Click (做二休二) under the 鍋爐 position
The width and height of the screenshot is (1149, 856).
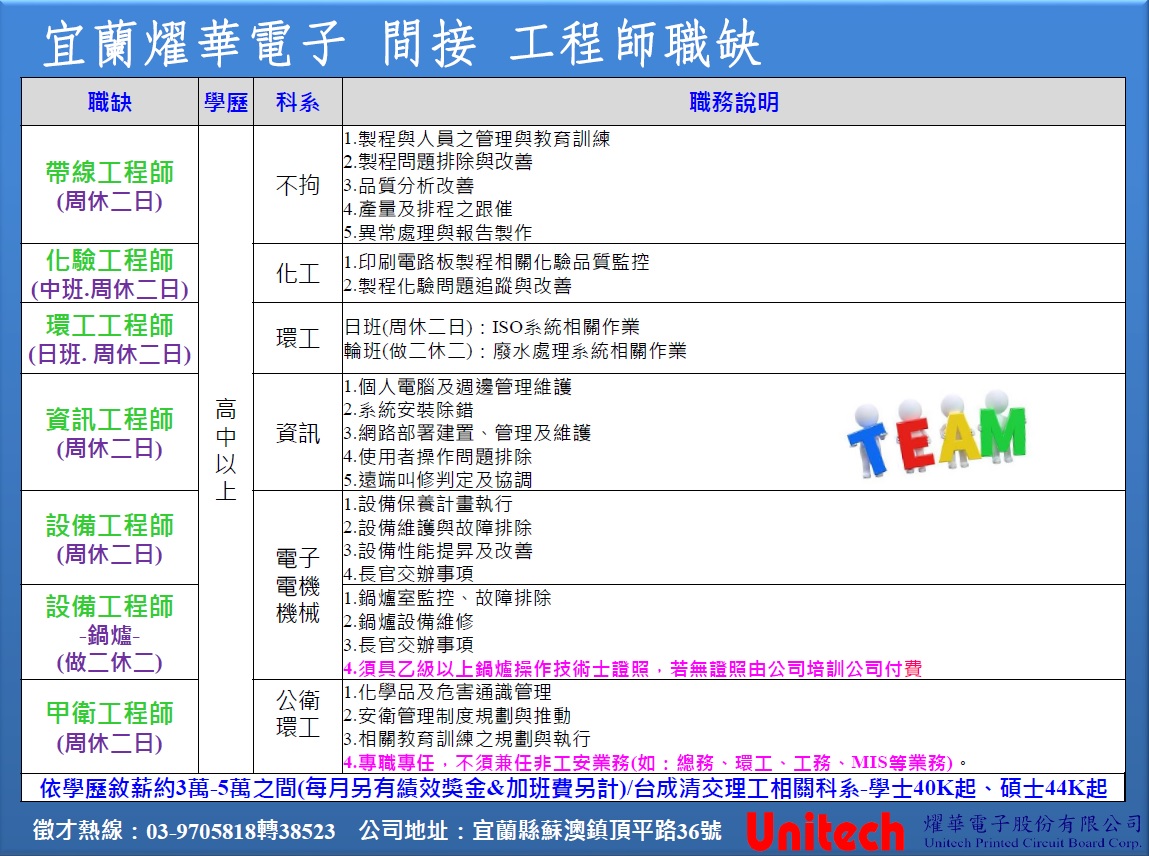[x=110, y=663]
